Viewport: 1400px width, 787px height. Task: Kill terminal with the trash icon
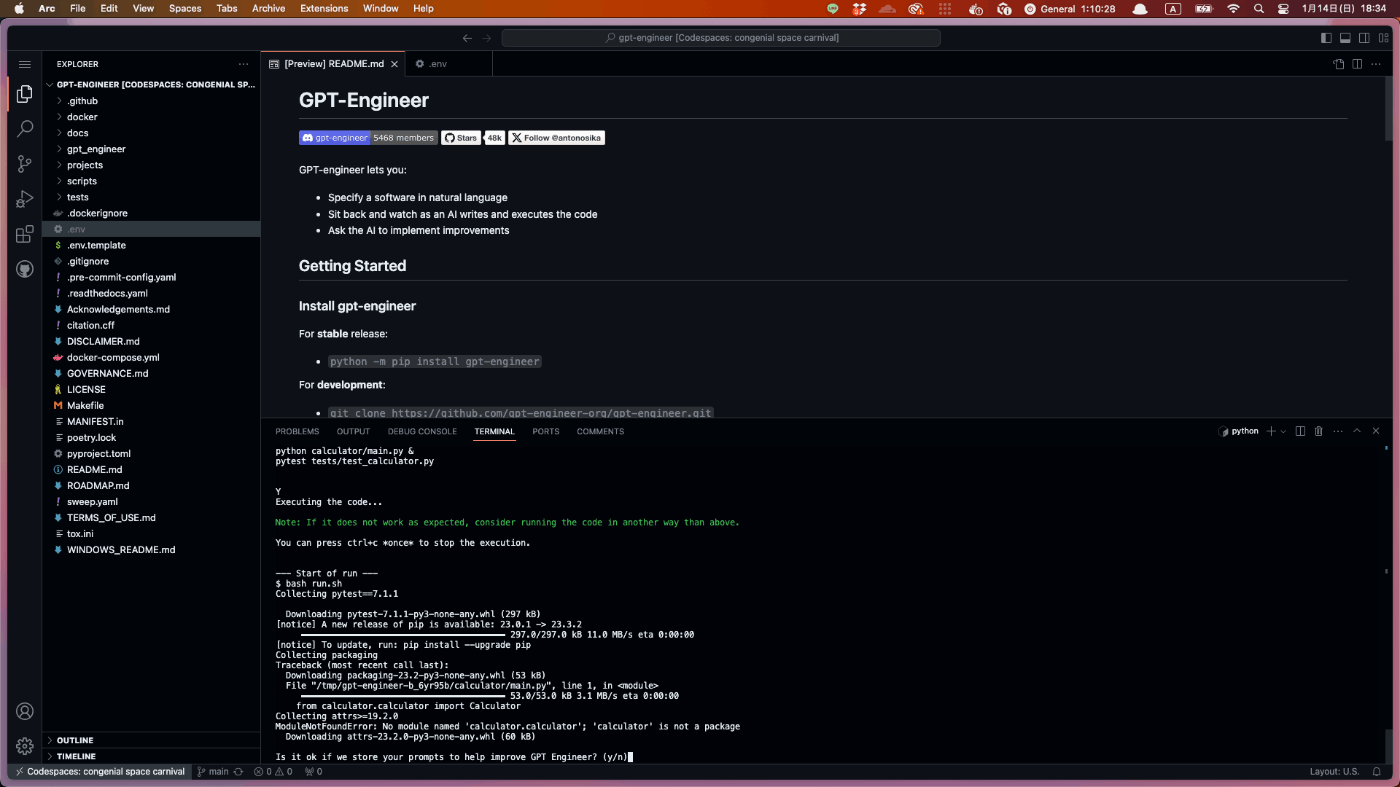(1319, 431)
